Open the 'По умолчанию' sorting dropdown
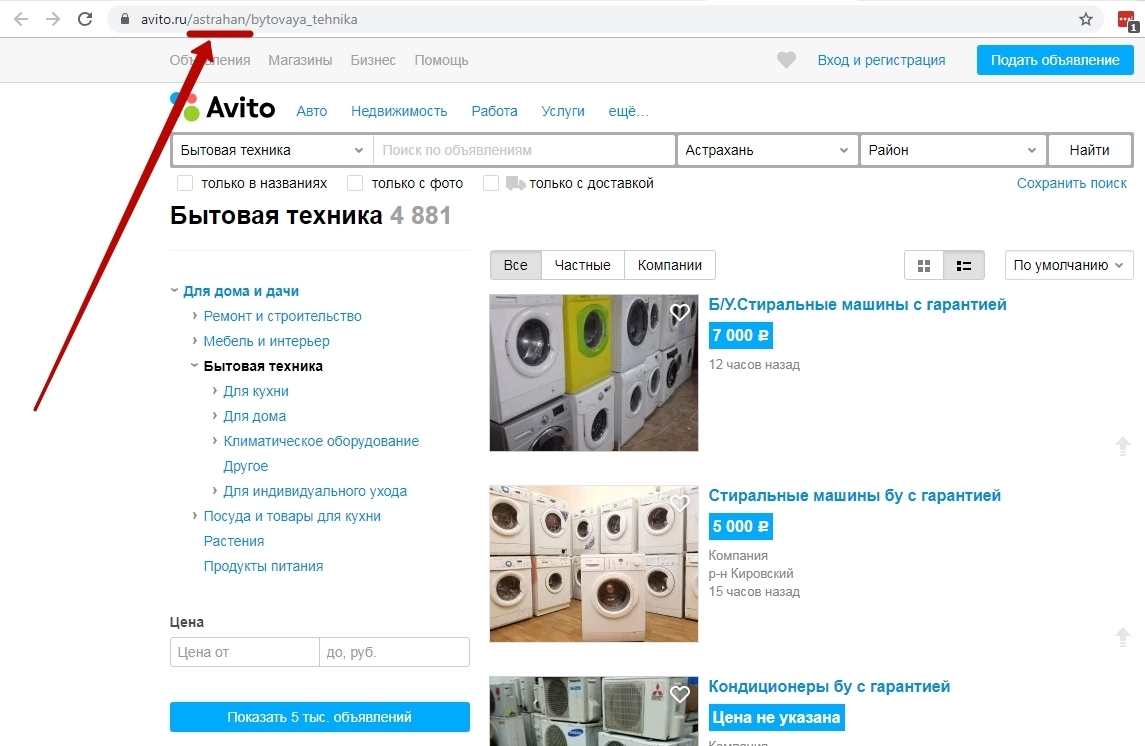 1068,265
